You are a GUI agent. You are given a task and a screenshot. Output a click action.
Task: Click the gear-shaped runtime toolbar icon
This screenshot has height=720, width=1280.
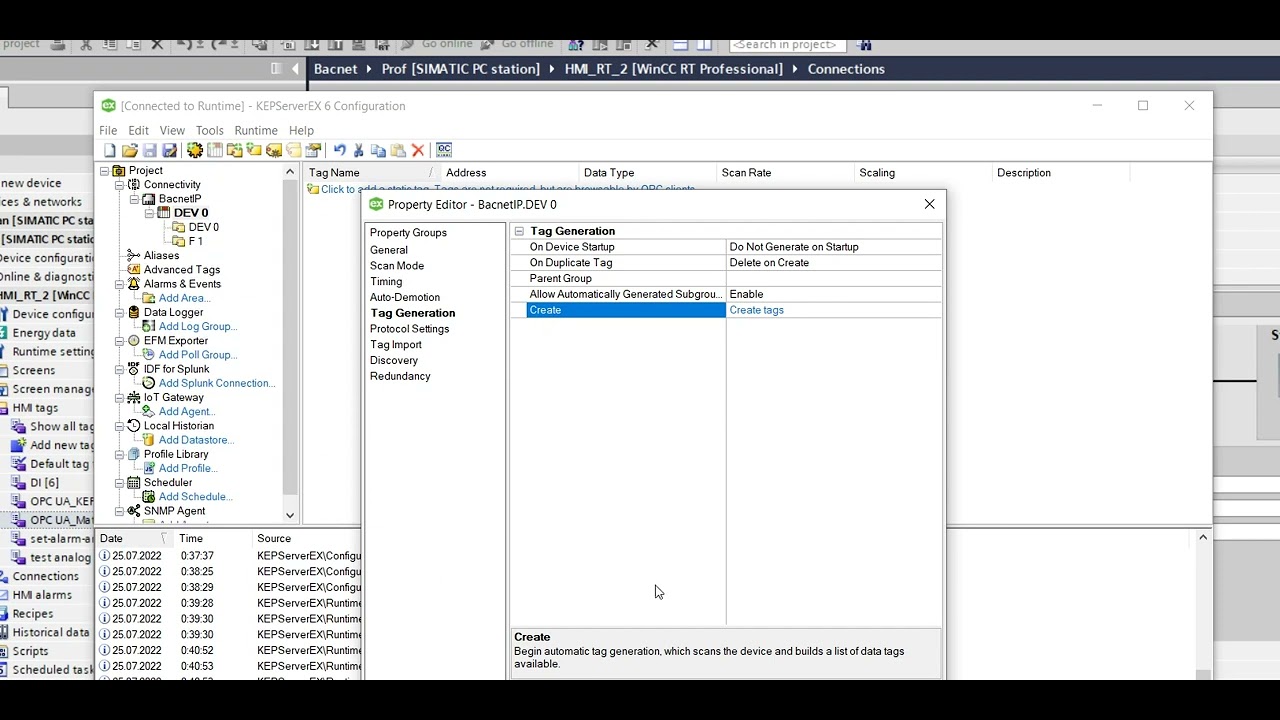194,150
